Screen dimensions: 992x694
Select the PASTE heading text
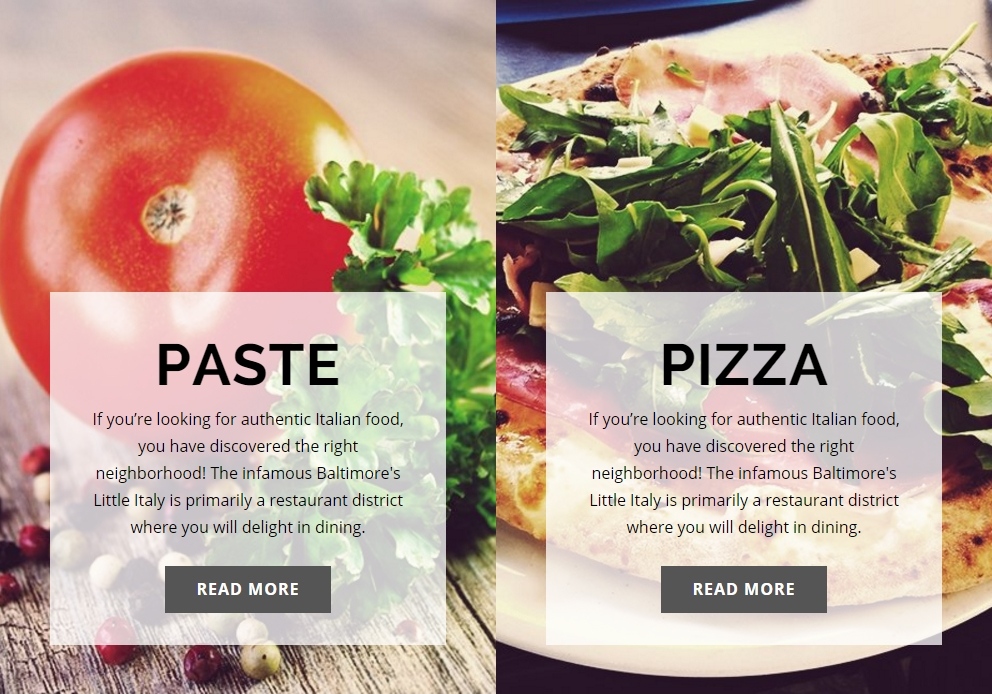click(x=248, y=364)
